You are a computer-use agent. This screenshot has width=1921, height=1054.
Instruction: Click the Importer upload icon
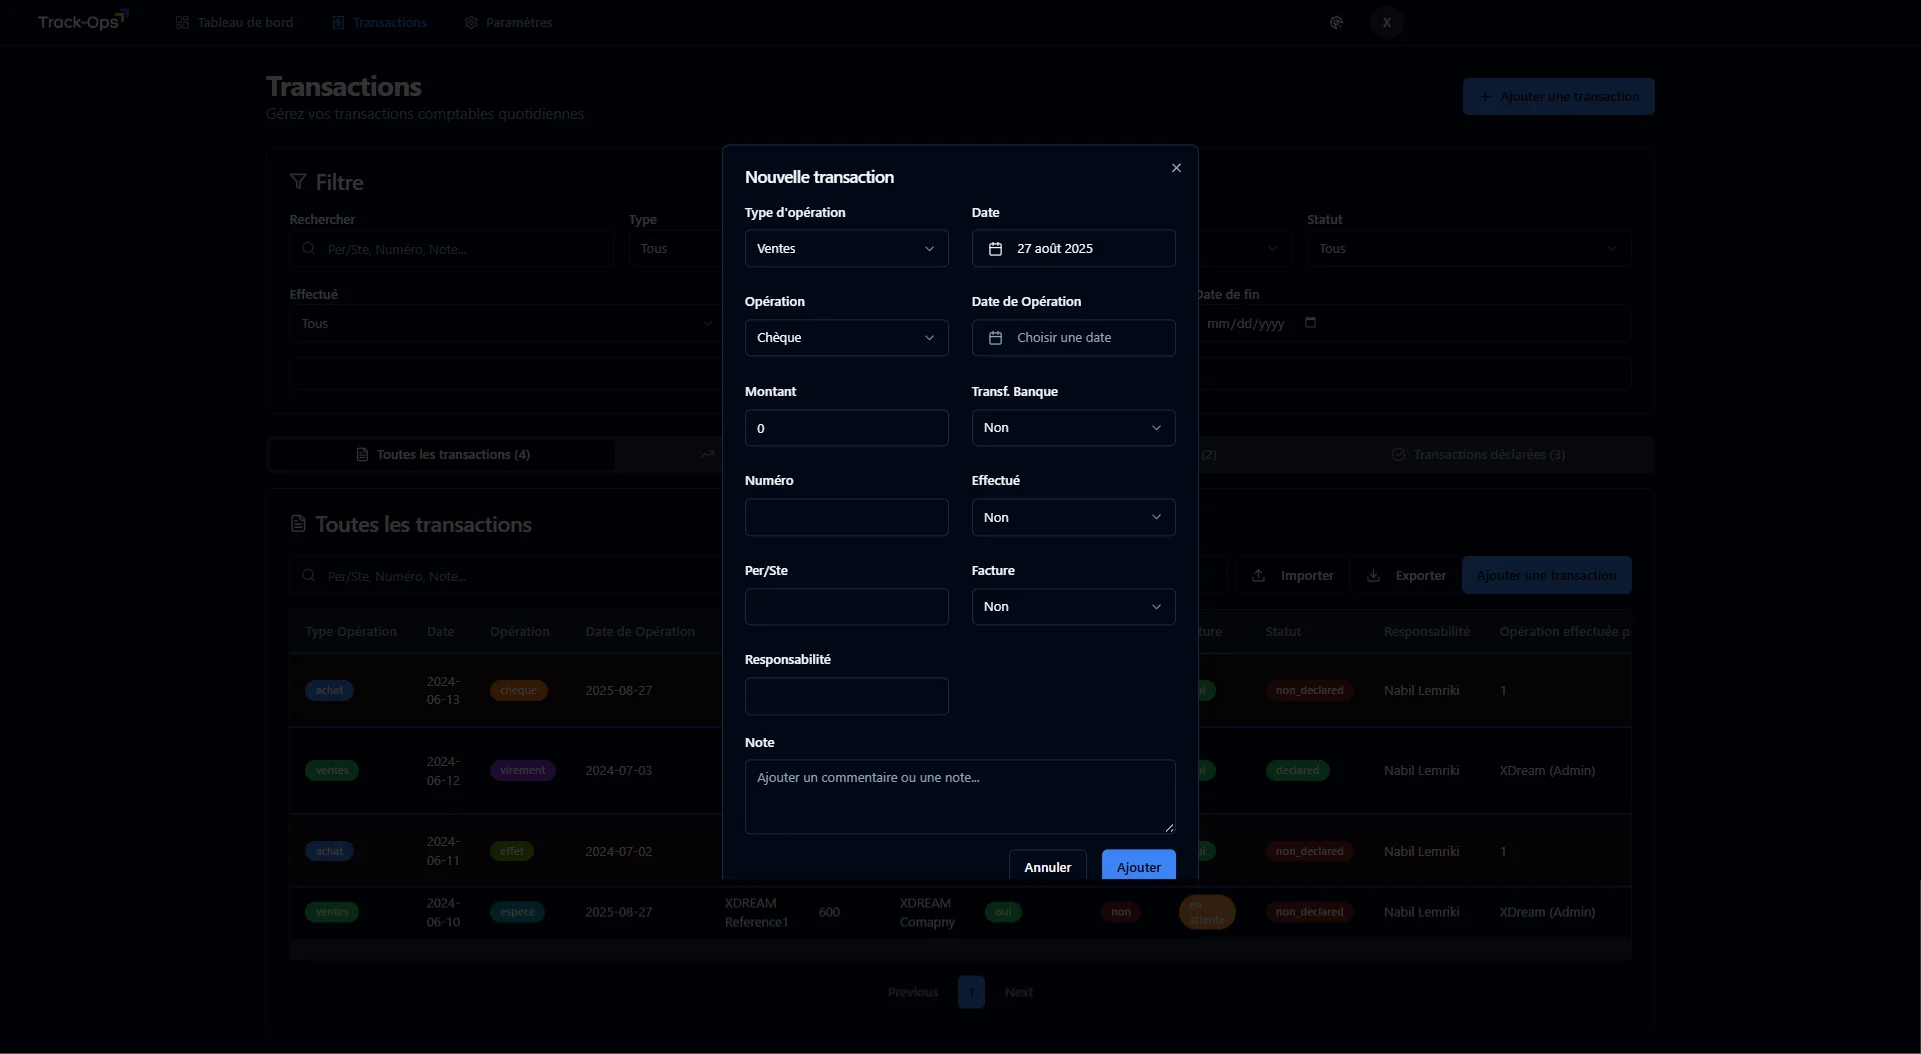(1259, 575)
